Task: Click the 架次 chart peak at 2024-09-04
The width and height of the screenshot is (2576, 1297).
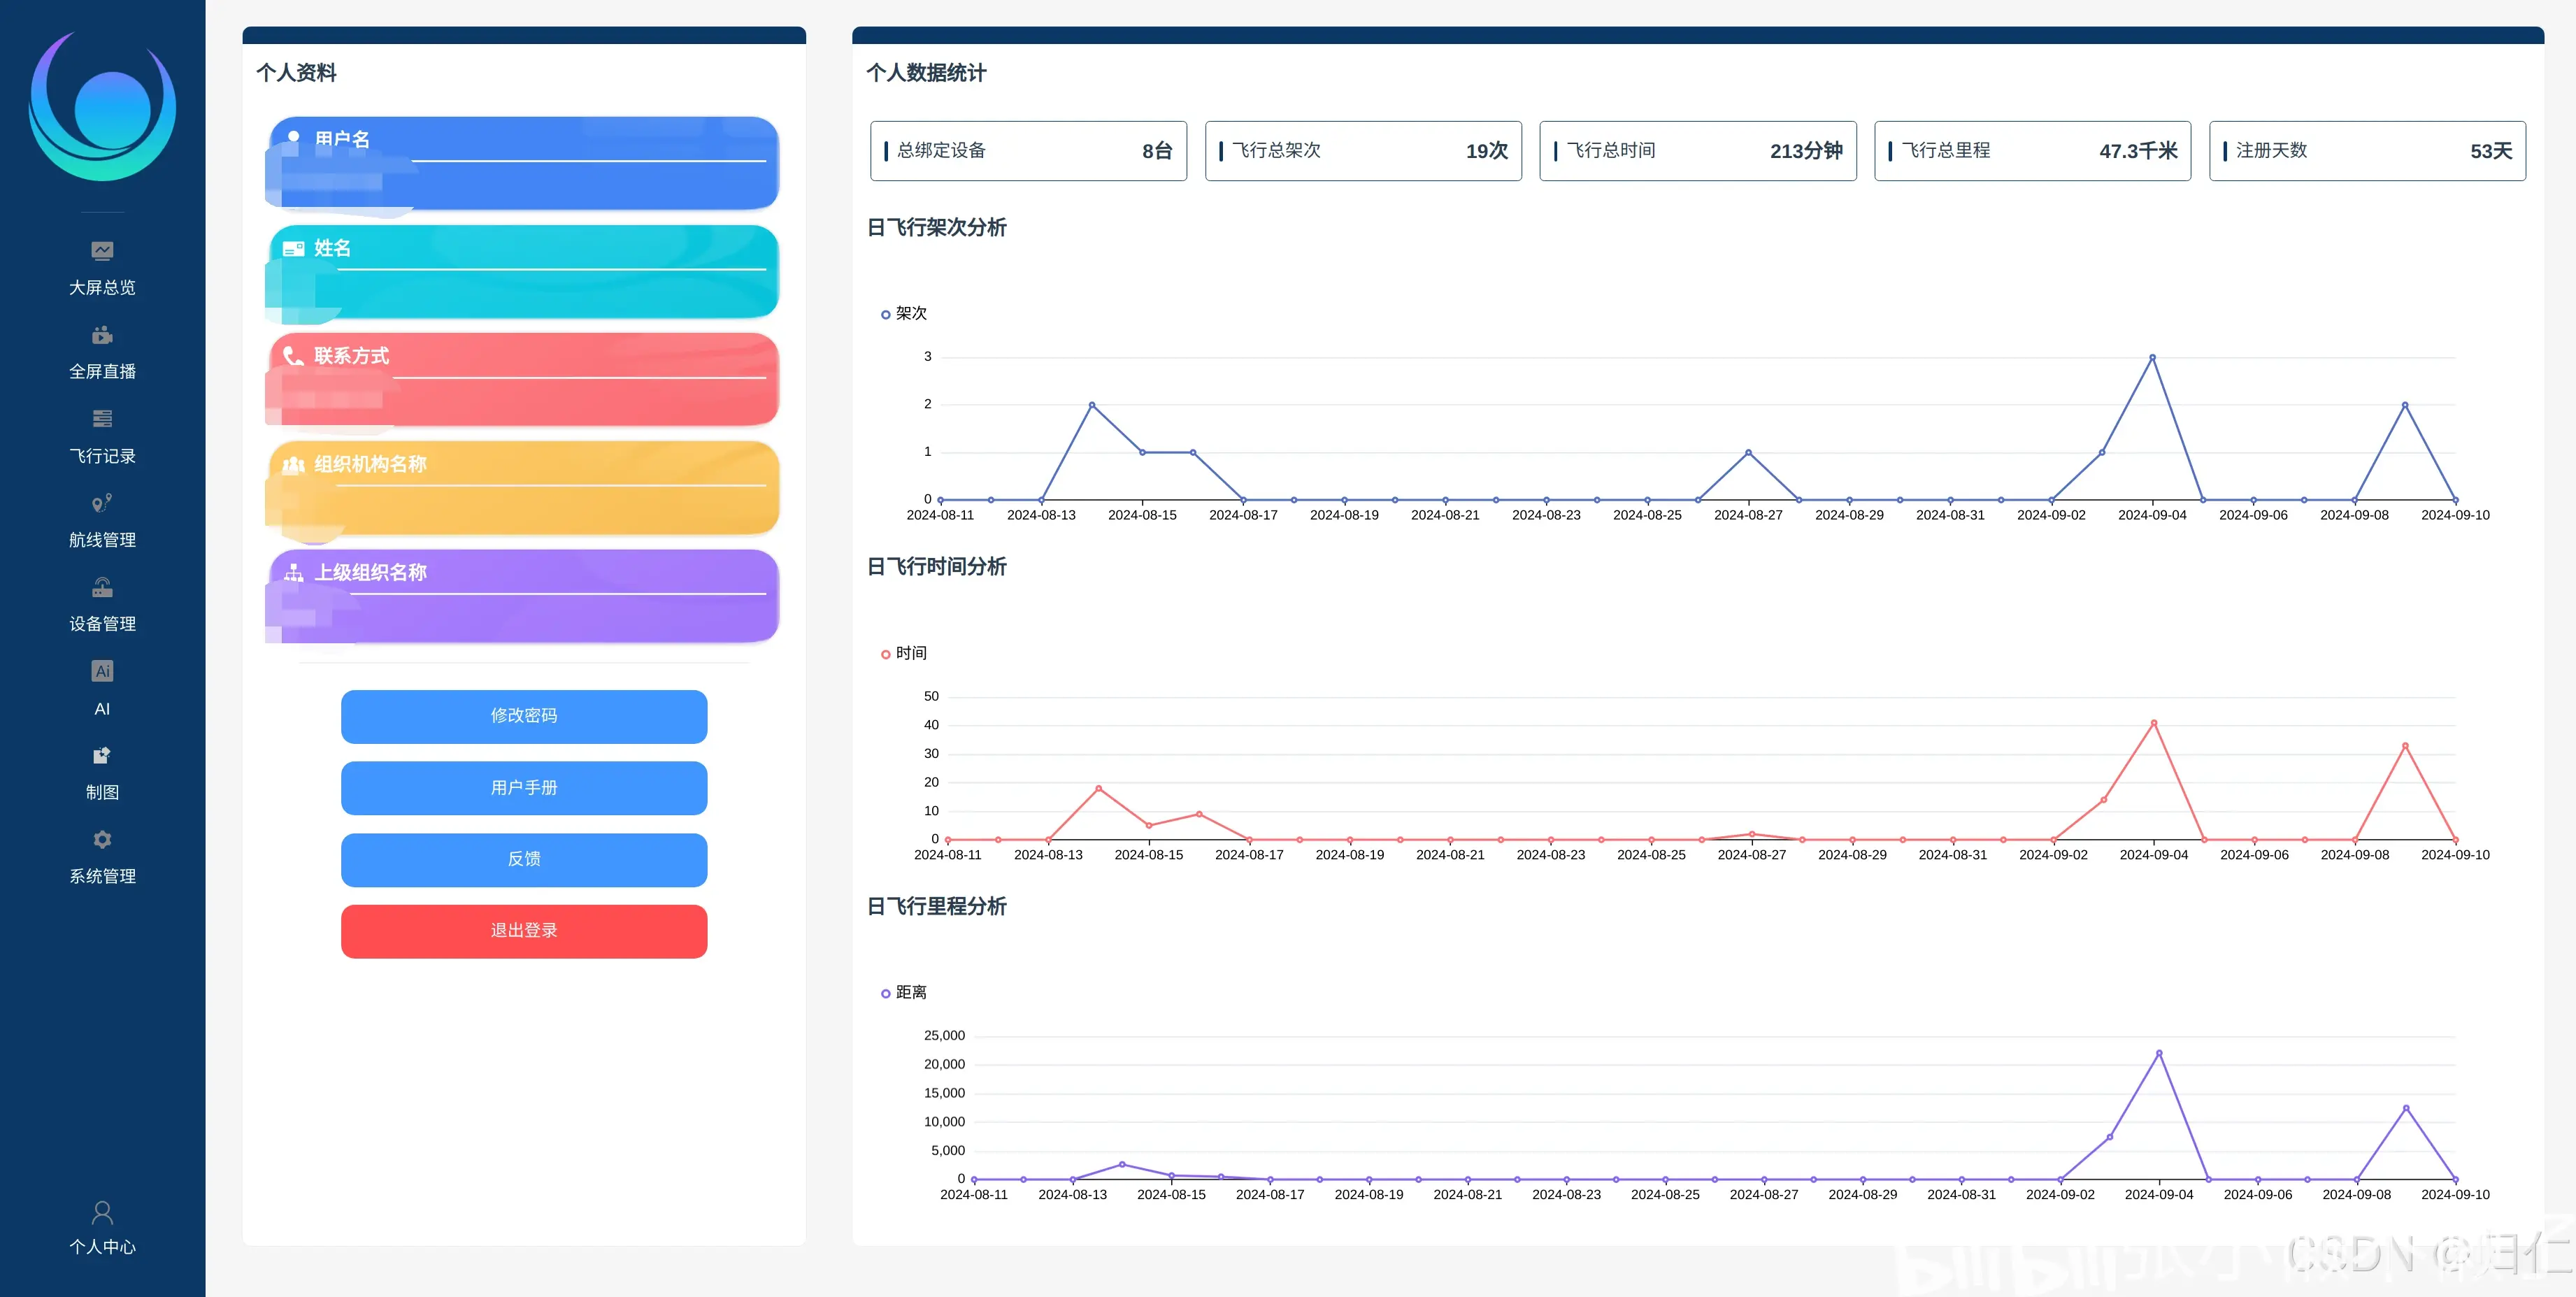Action: tap(2152, 357)
